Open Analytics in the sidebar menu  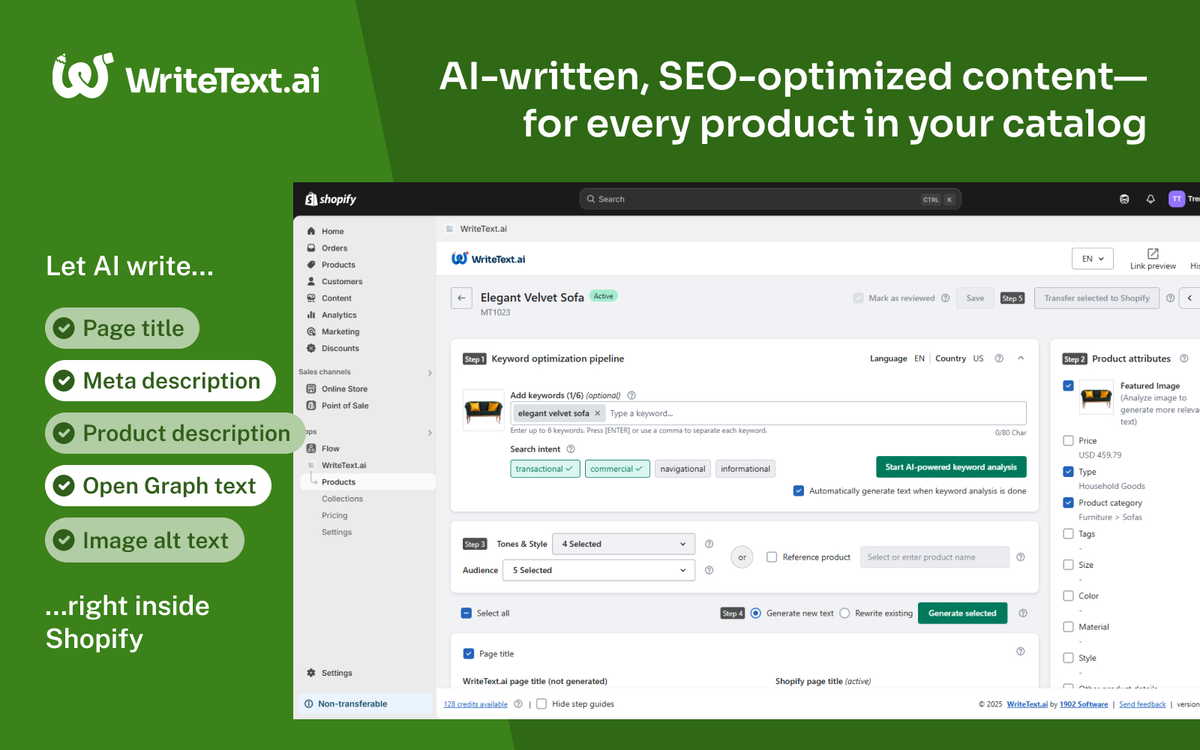339,315
